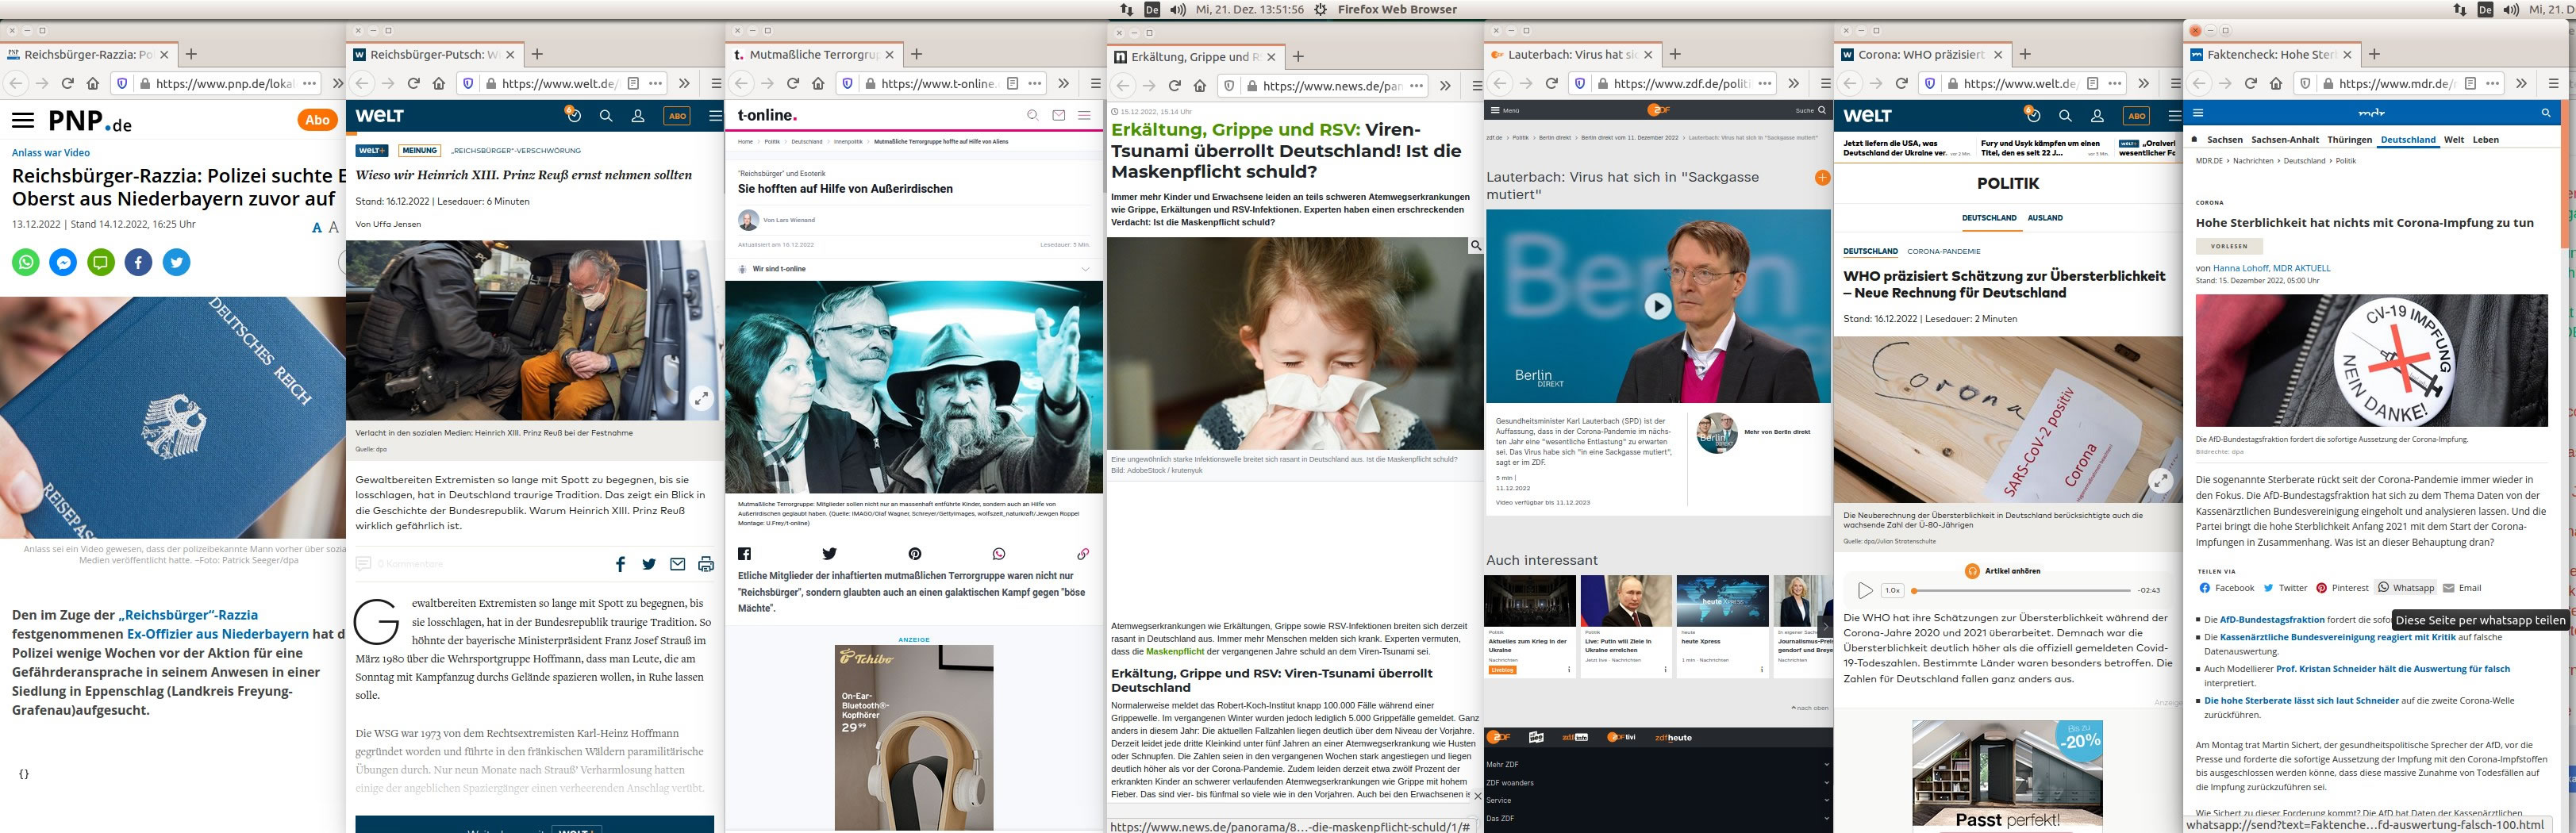The width and height of the screenshot is (2576, 833).
Task: Click orange plus button beside Lauterbach headline
Action: pyautogui.click(x=1822, y=178)
